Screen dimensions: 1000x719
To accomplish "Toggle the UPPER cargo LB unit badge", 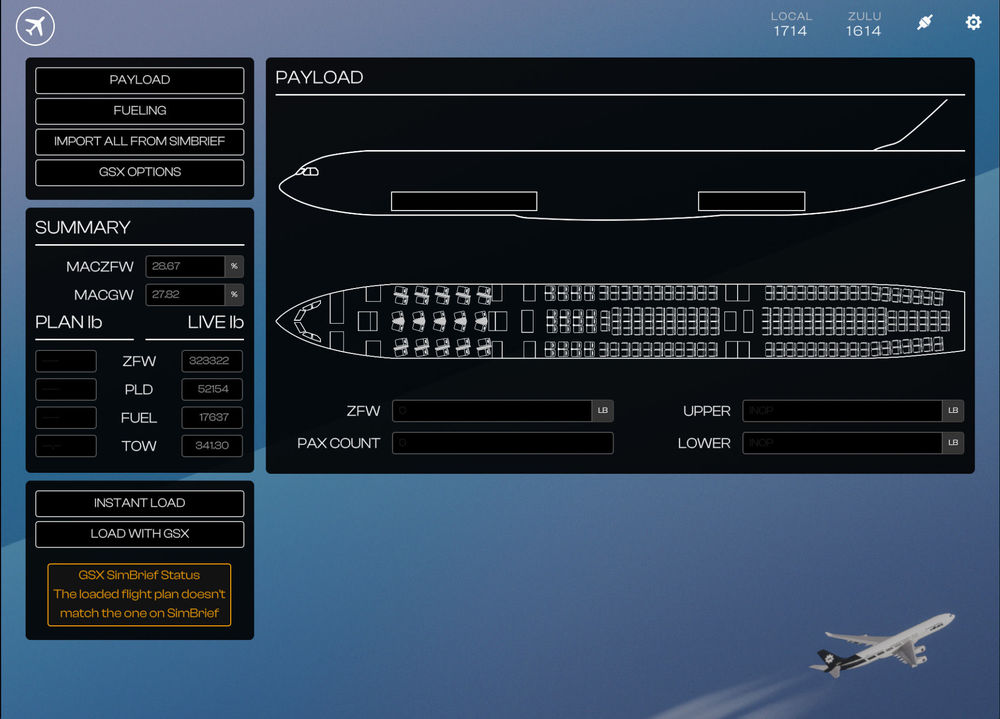I will click(953, 411).
